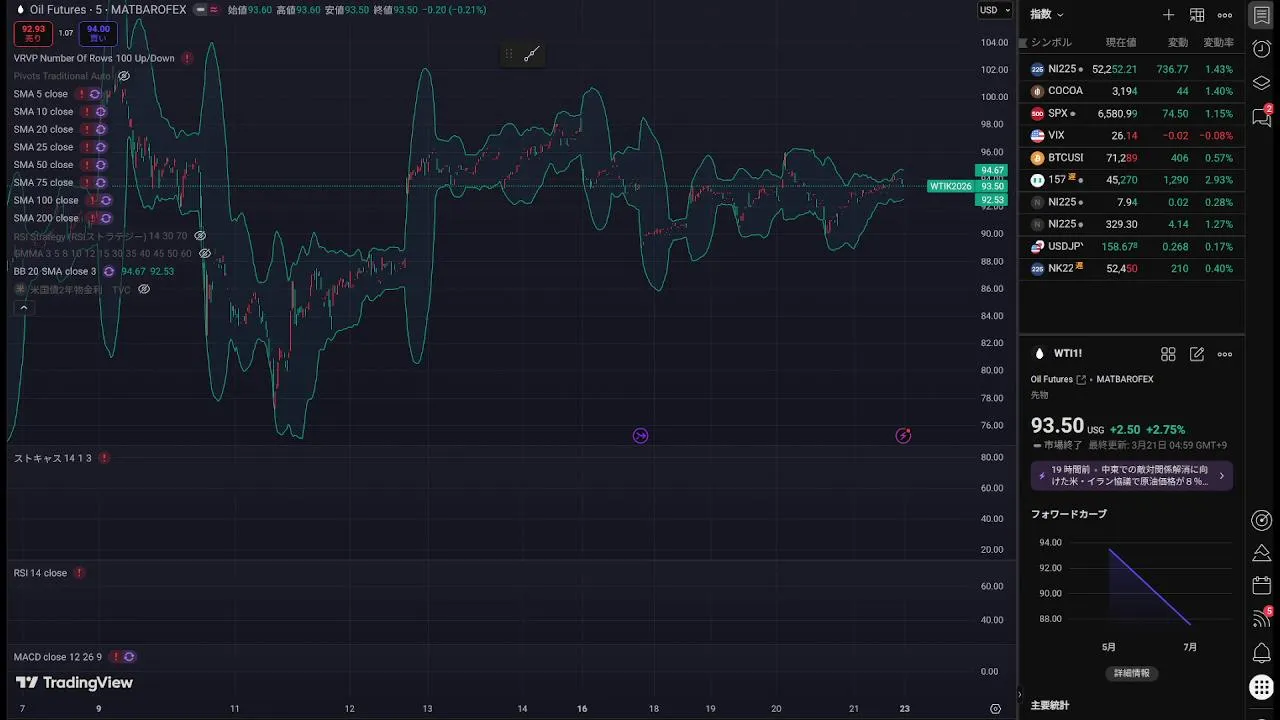Unhide the RSI Strategy indicator
Viewport: 1280px width, 720px height.
(200, 236)
